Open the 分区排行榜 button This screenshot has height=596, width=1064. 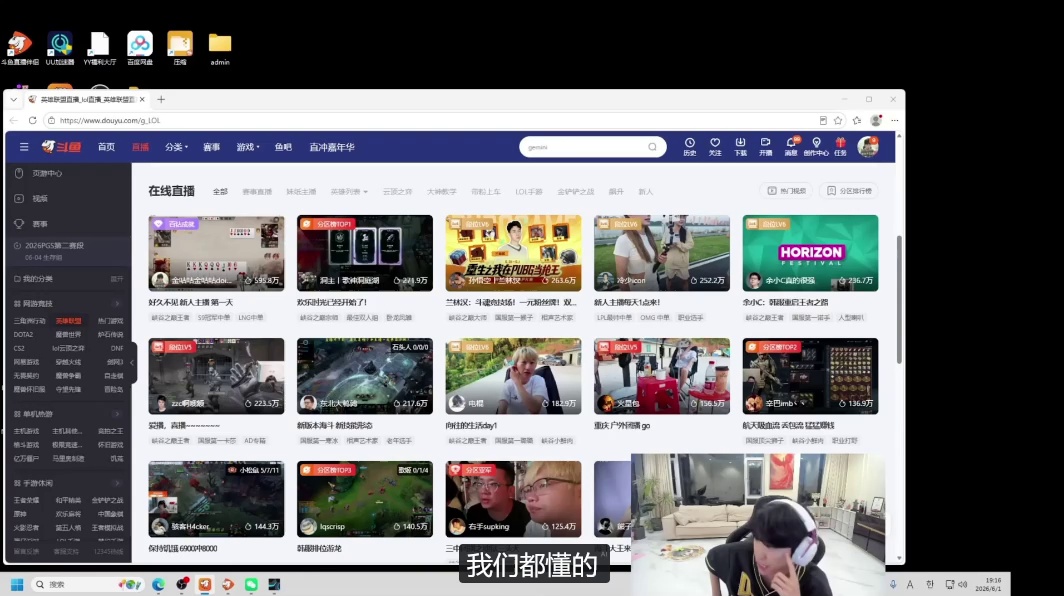click(849, 191)
